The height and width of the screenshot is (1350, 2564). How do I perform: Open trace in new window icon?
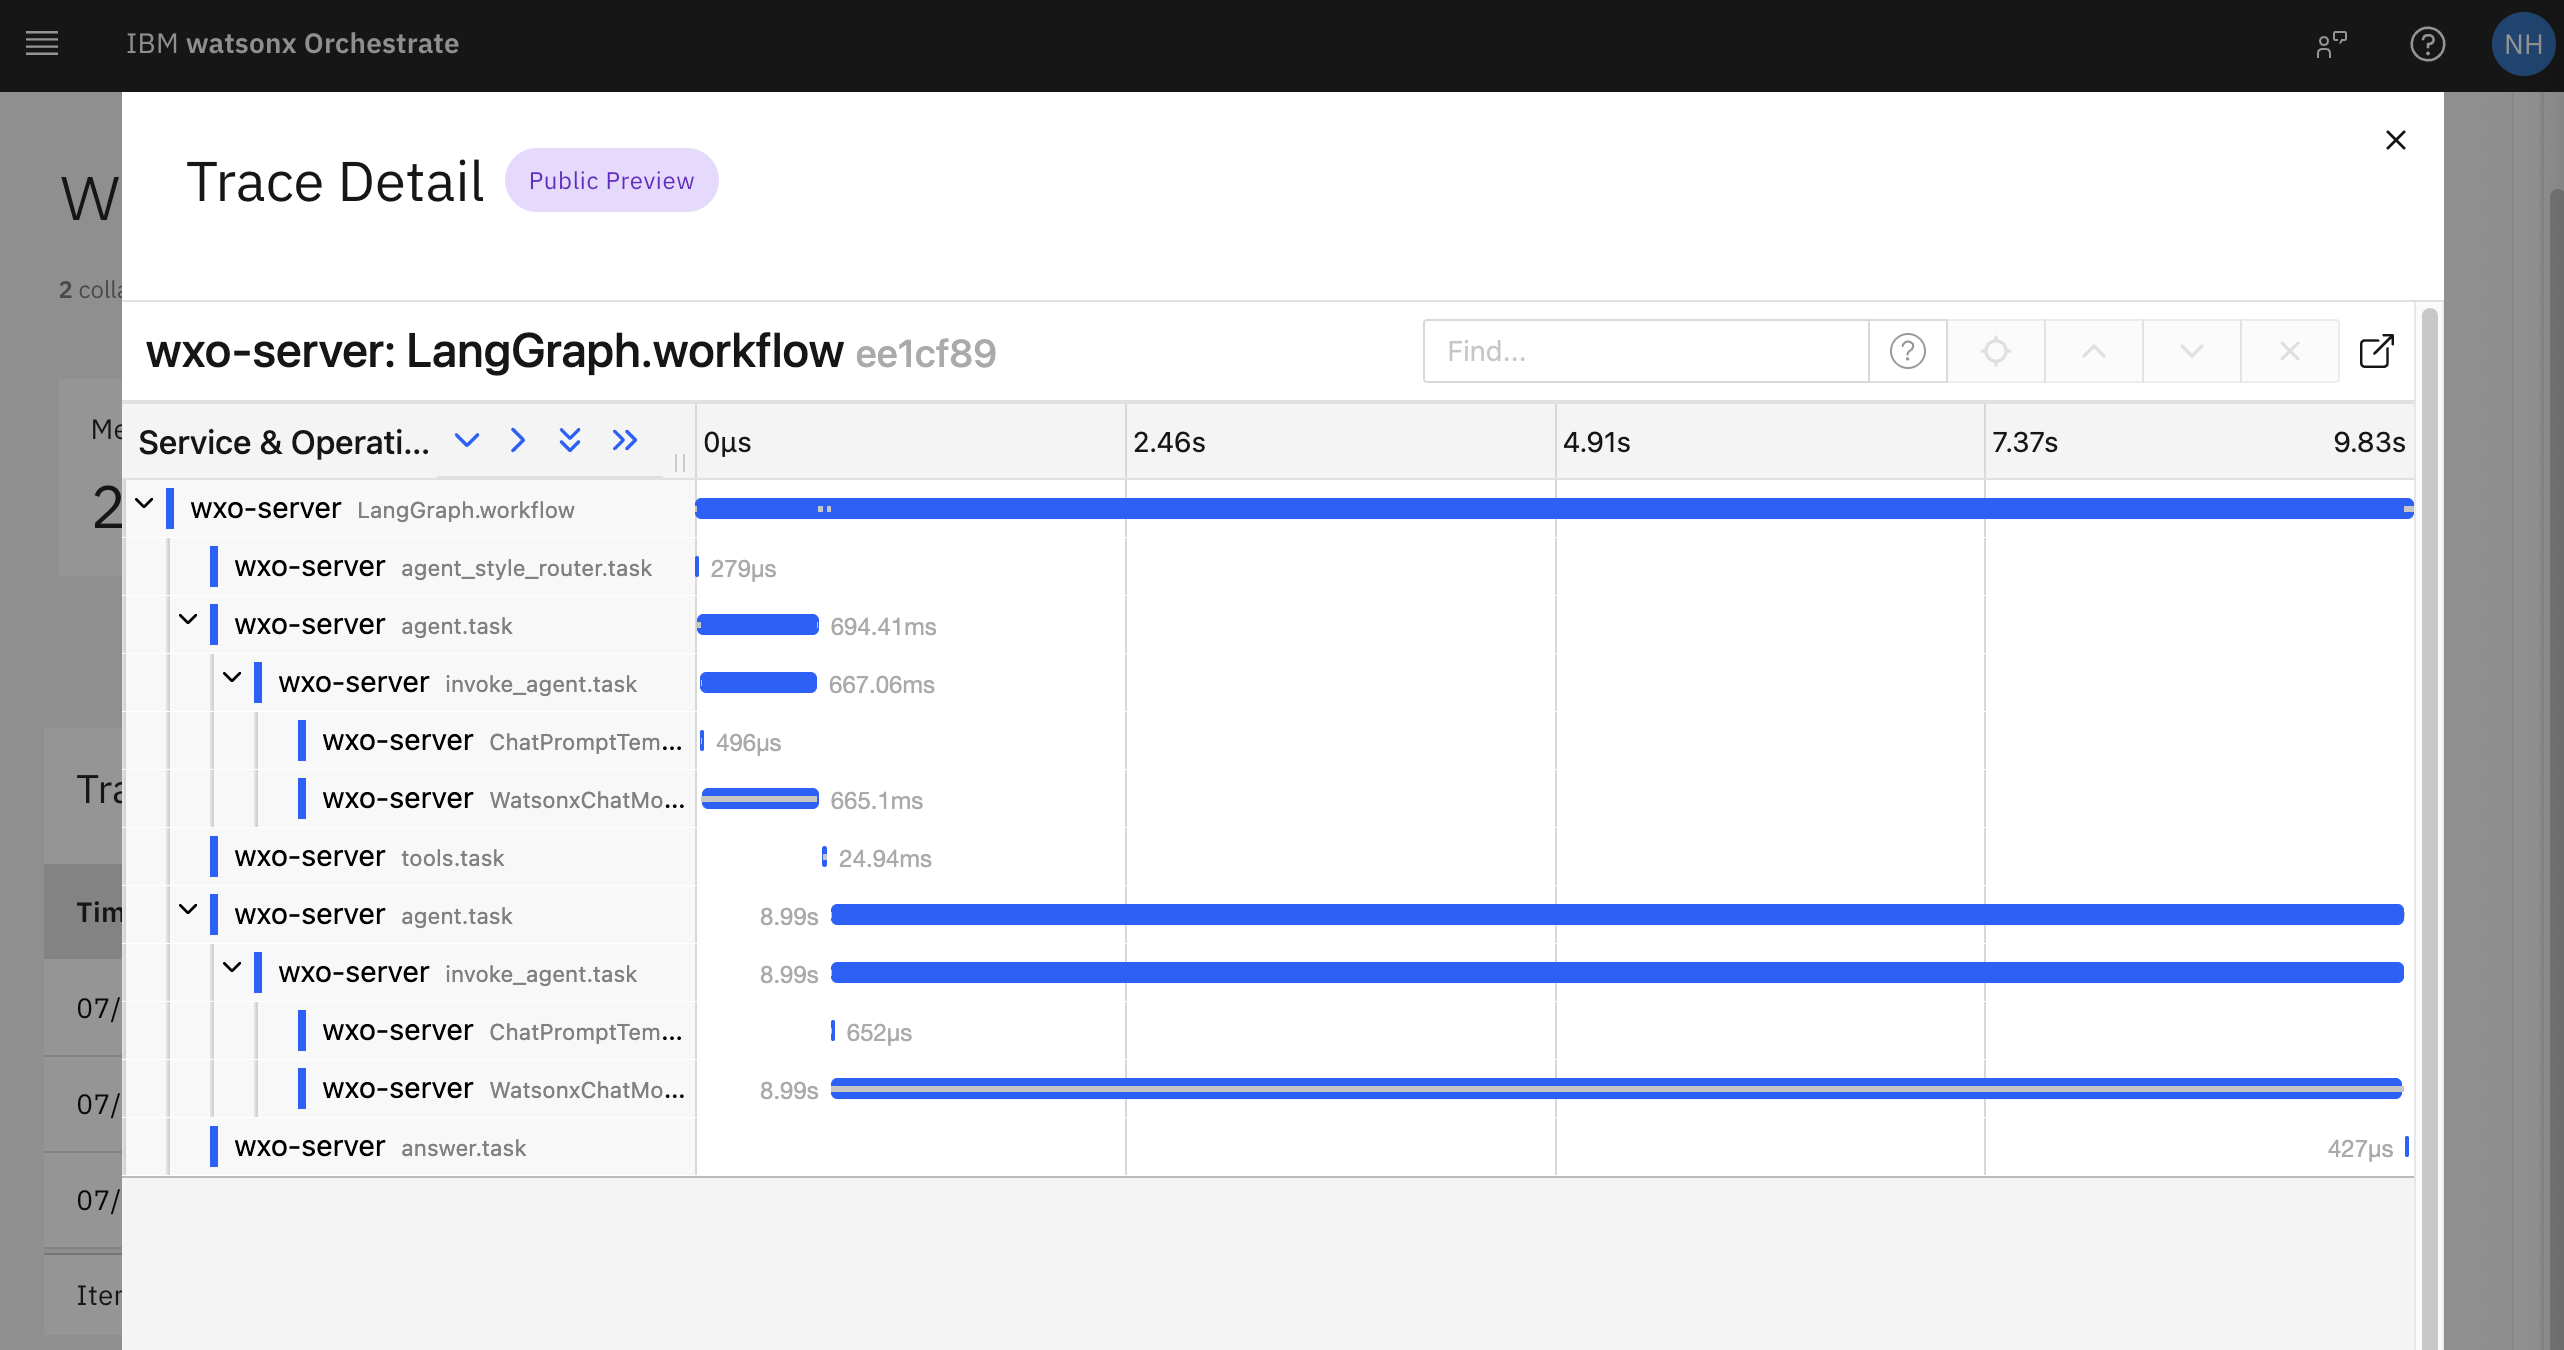[x=2377, y=351]
